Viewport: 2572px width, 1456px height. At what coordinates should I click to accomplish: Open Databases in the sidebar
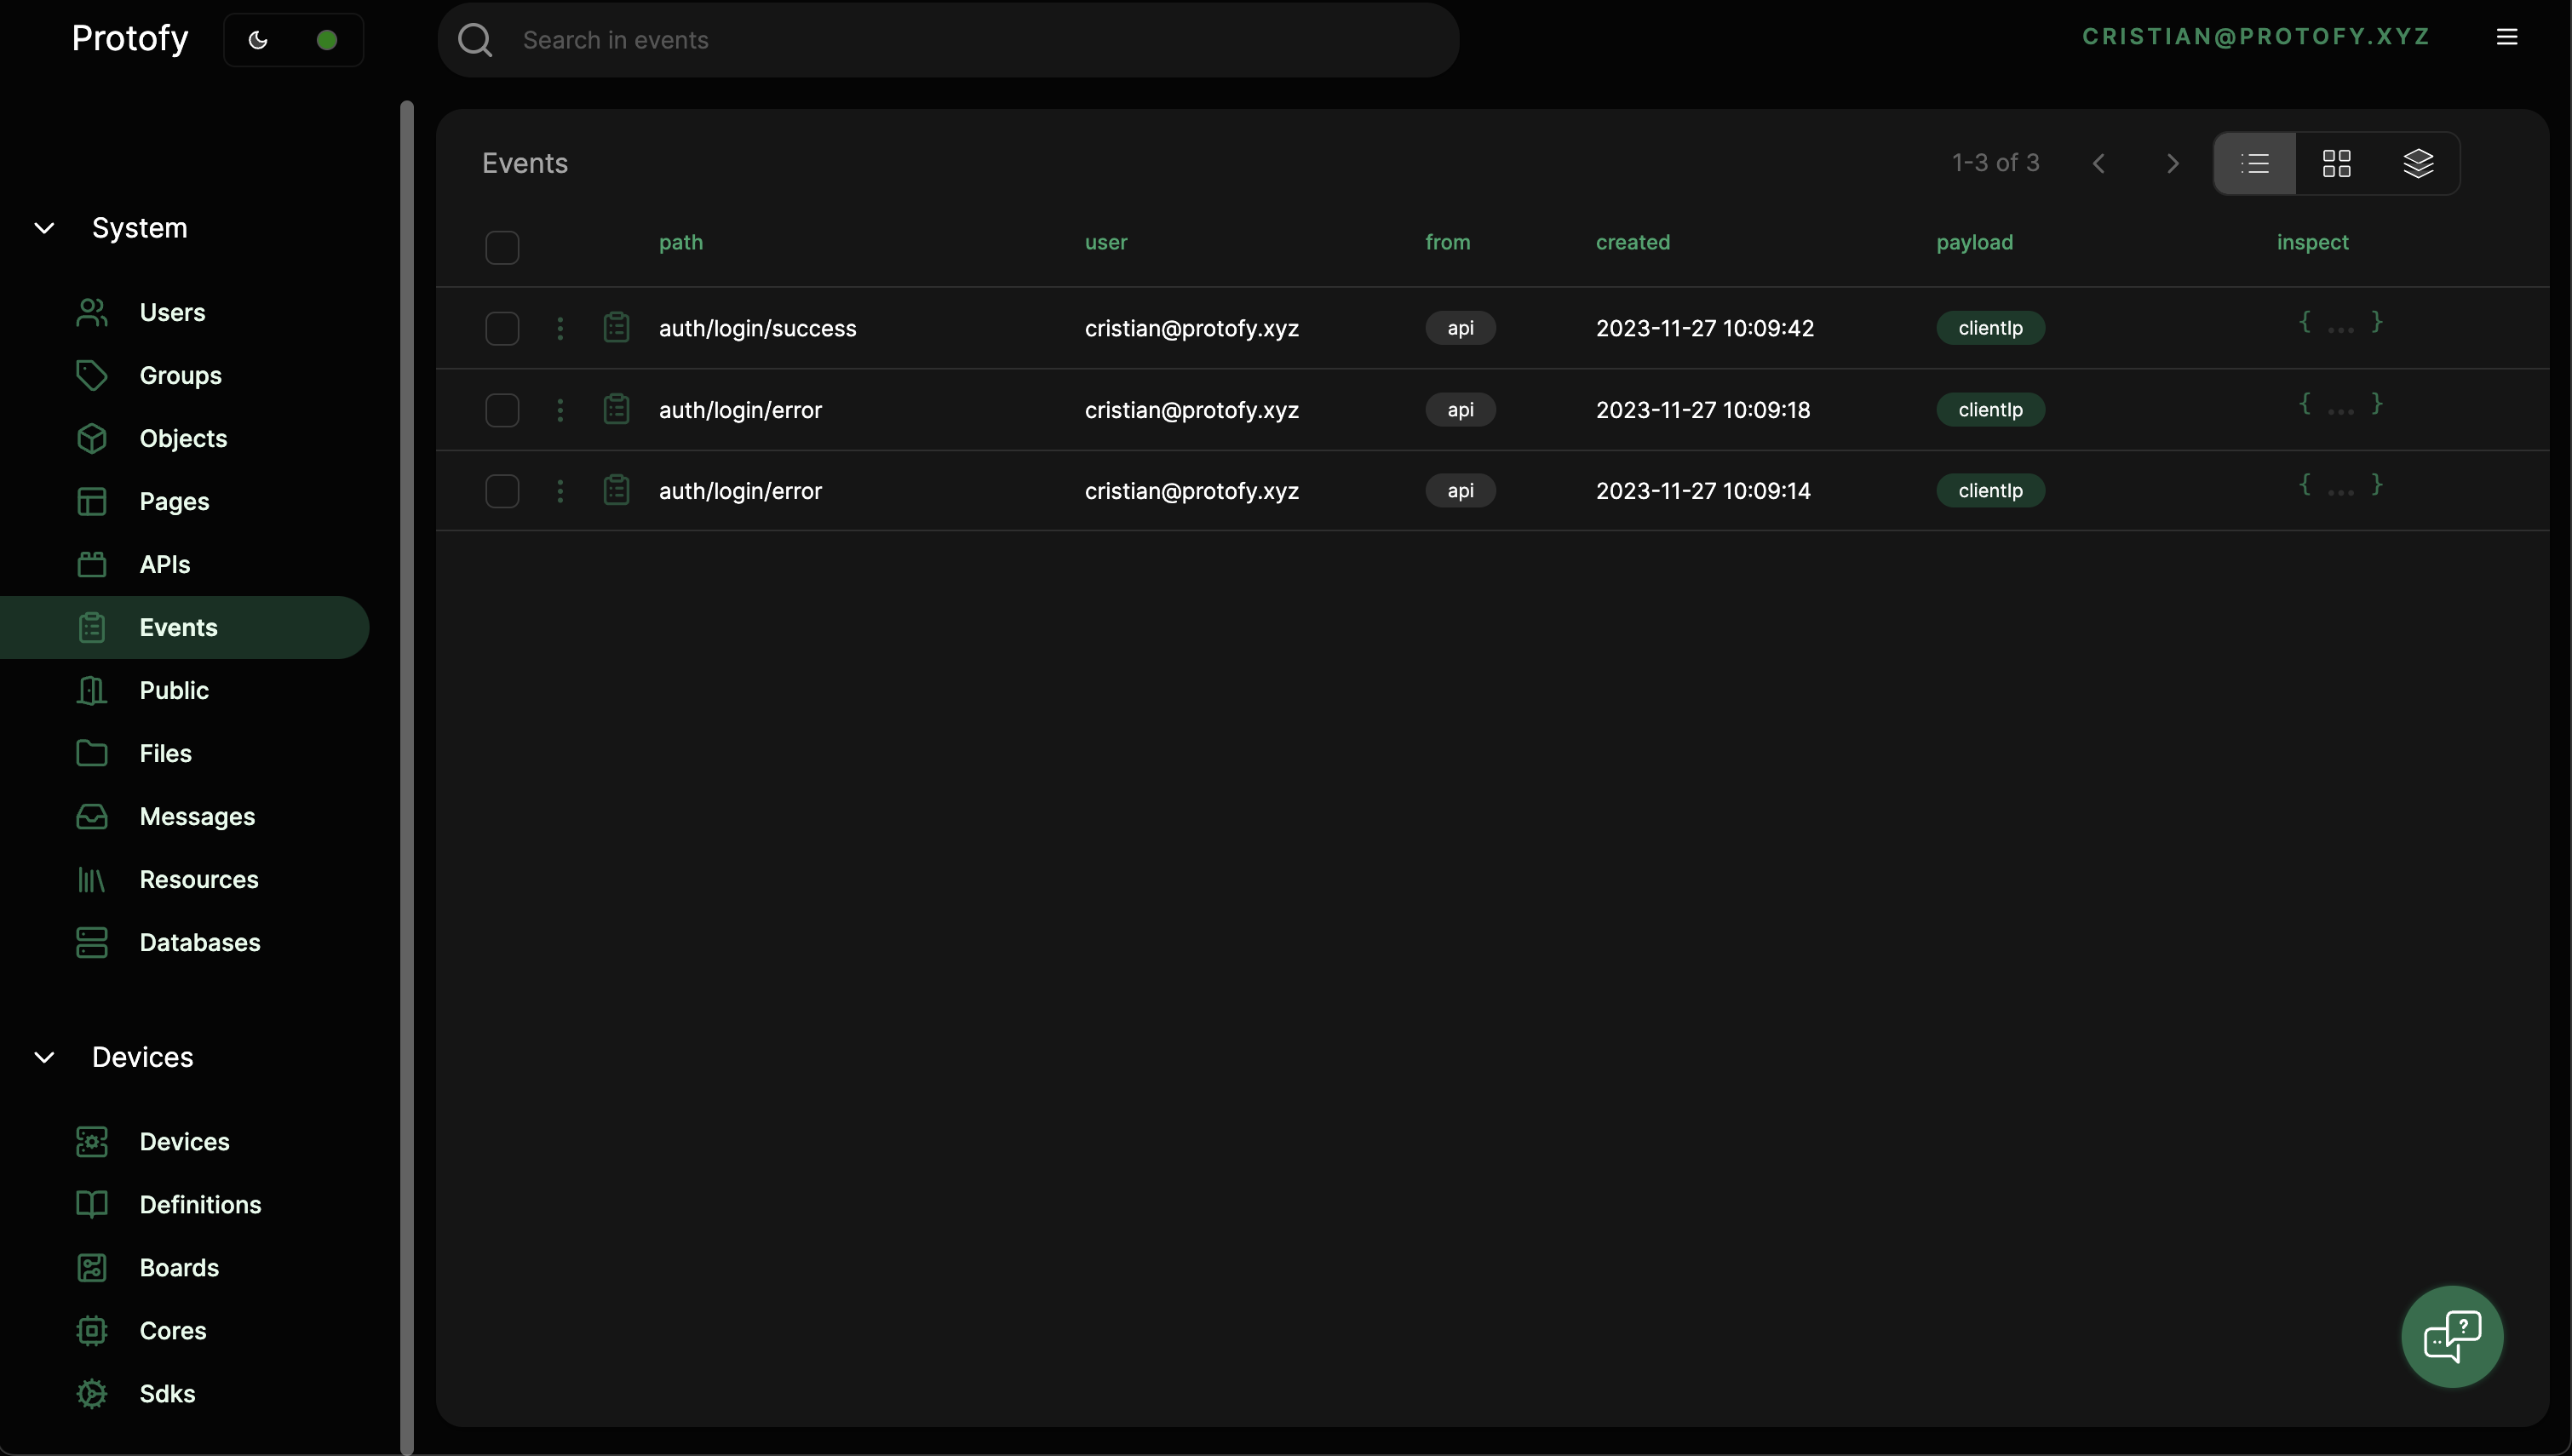199,942
